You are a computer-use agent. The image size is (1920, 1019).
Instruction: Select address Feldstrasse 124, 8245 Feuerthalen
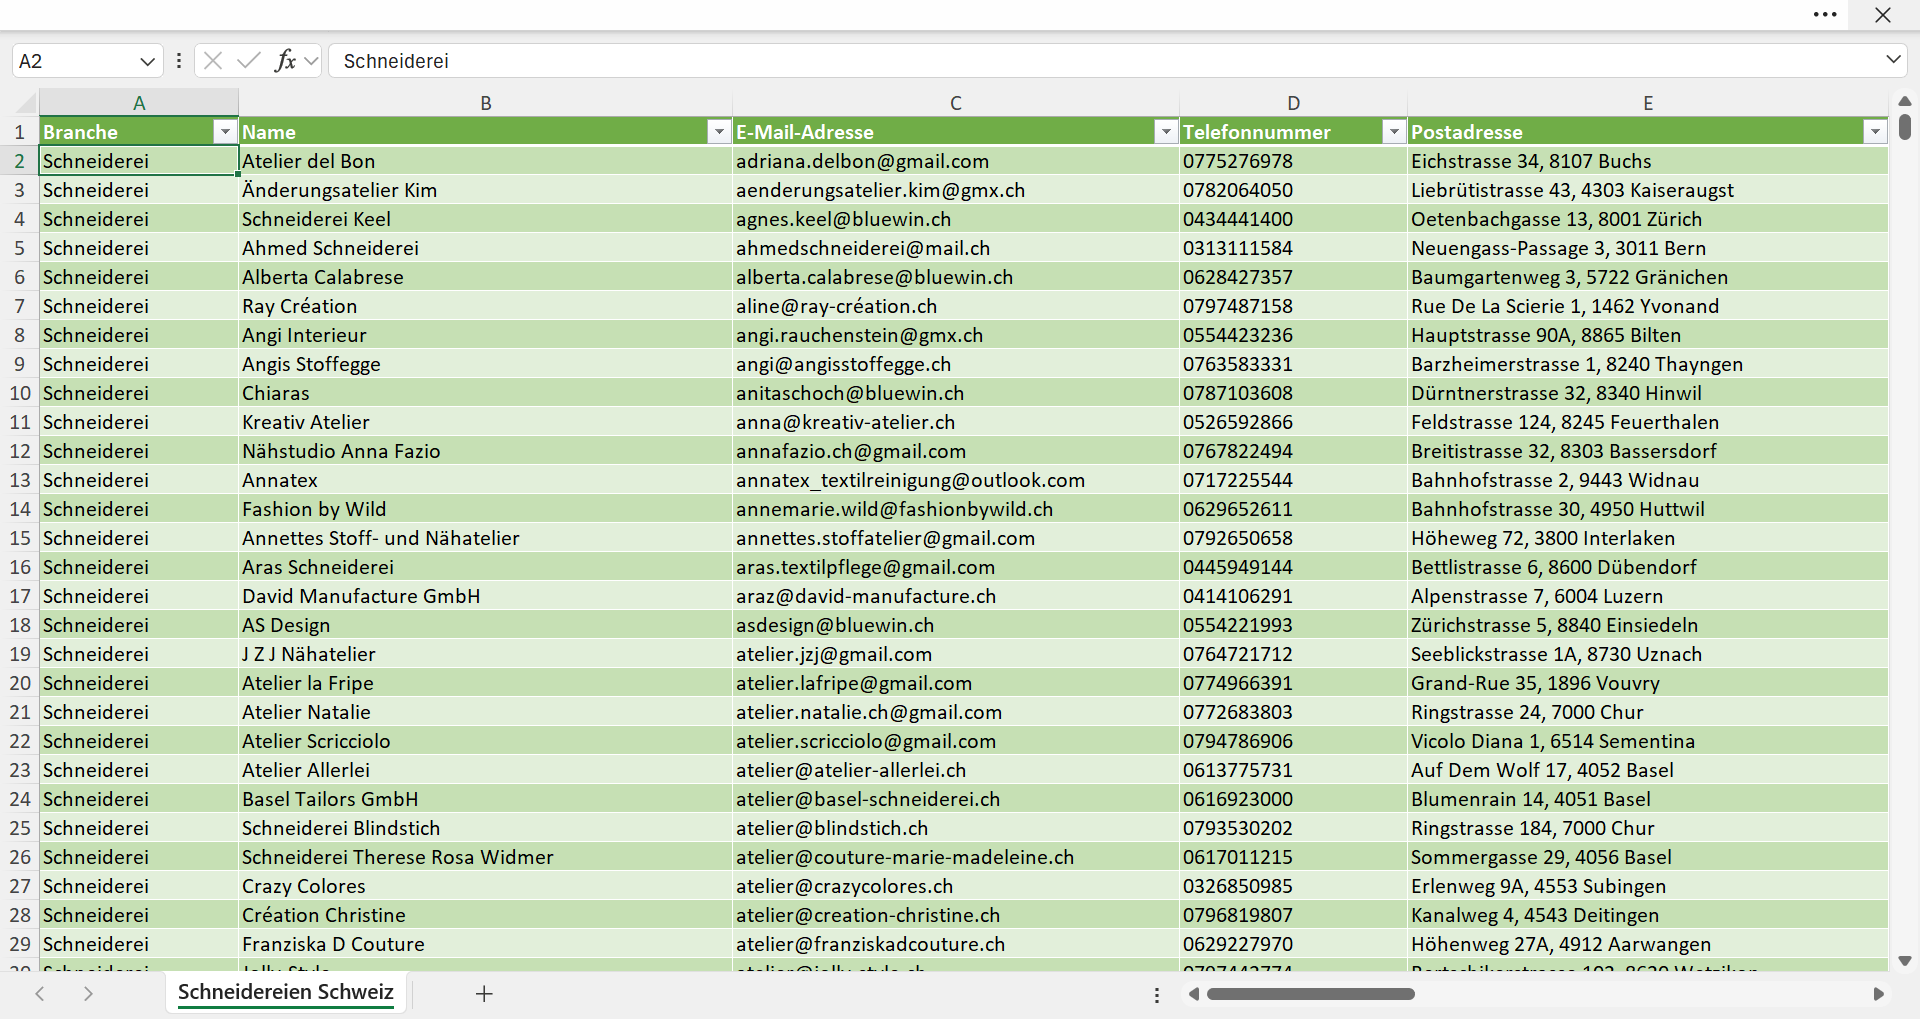1648,422
